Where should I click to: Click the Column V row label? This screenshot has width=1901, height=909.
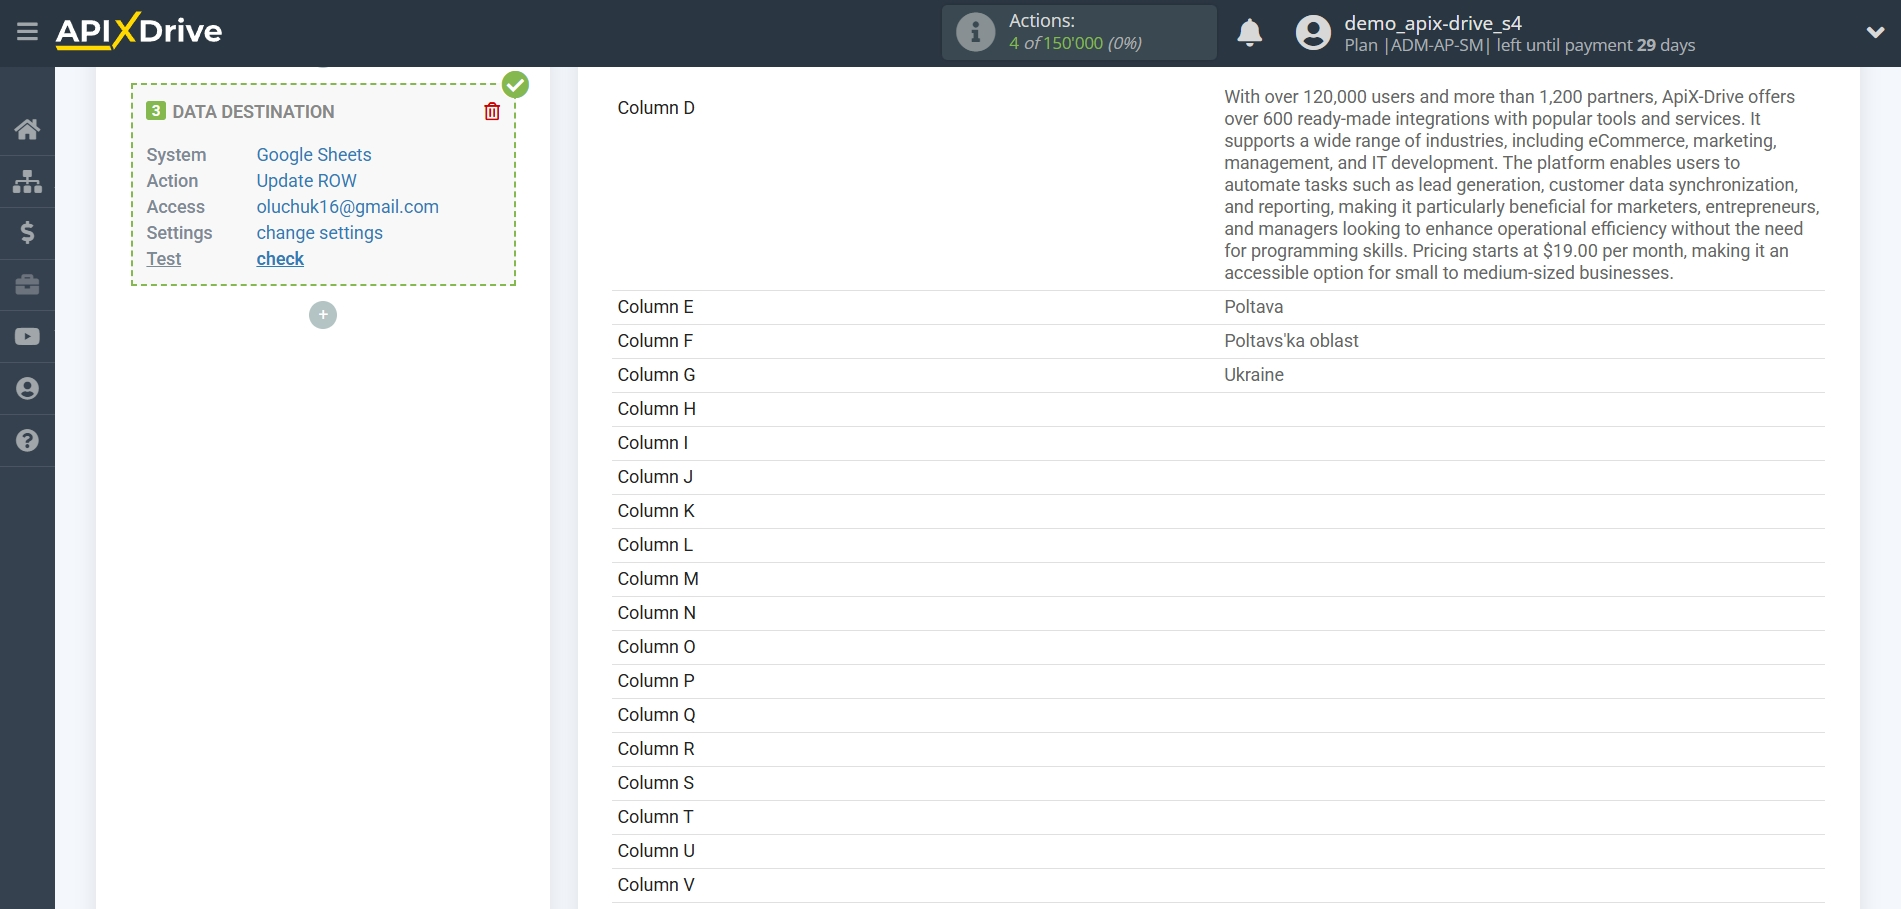click(656, 885)
